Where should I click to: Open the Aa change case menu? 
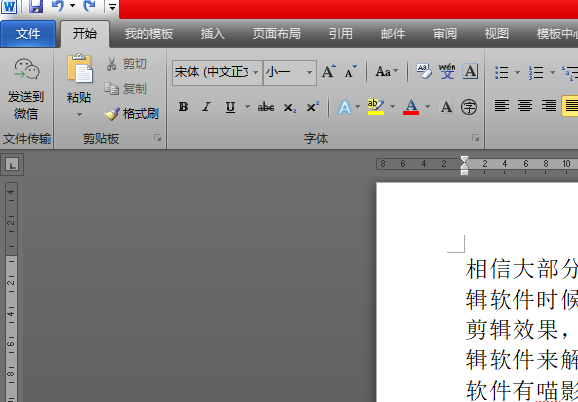pyautogui.click(x=386, y=71)
